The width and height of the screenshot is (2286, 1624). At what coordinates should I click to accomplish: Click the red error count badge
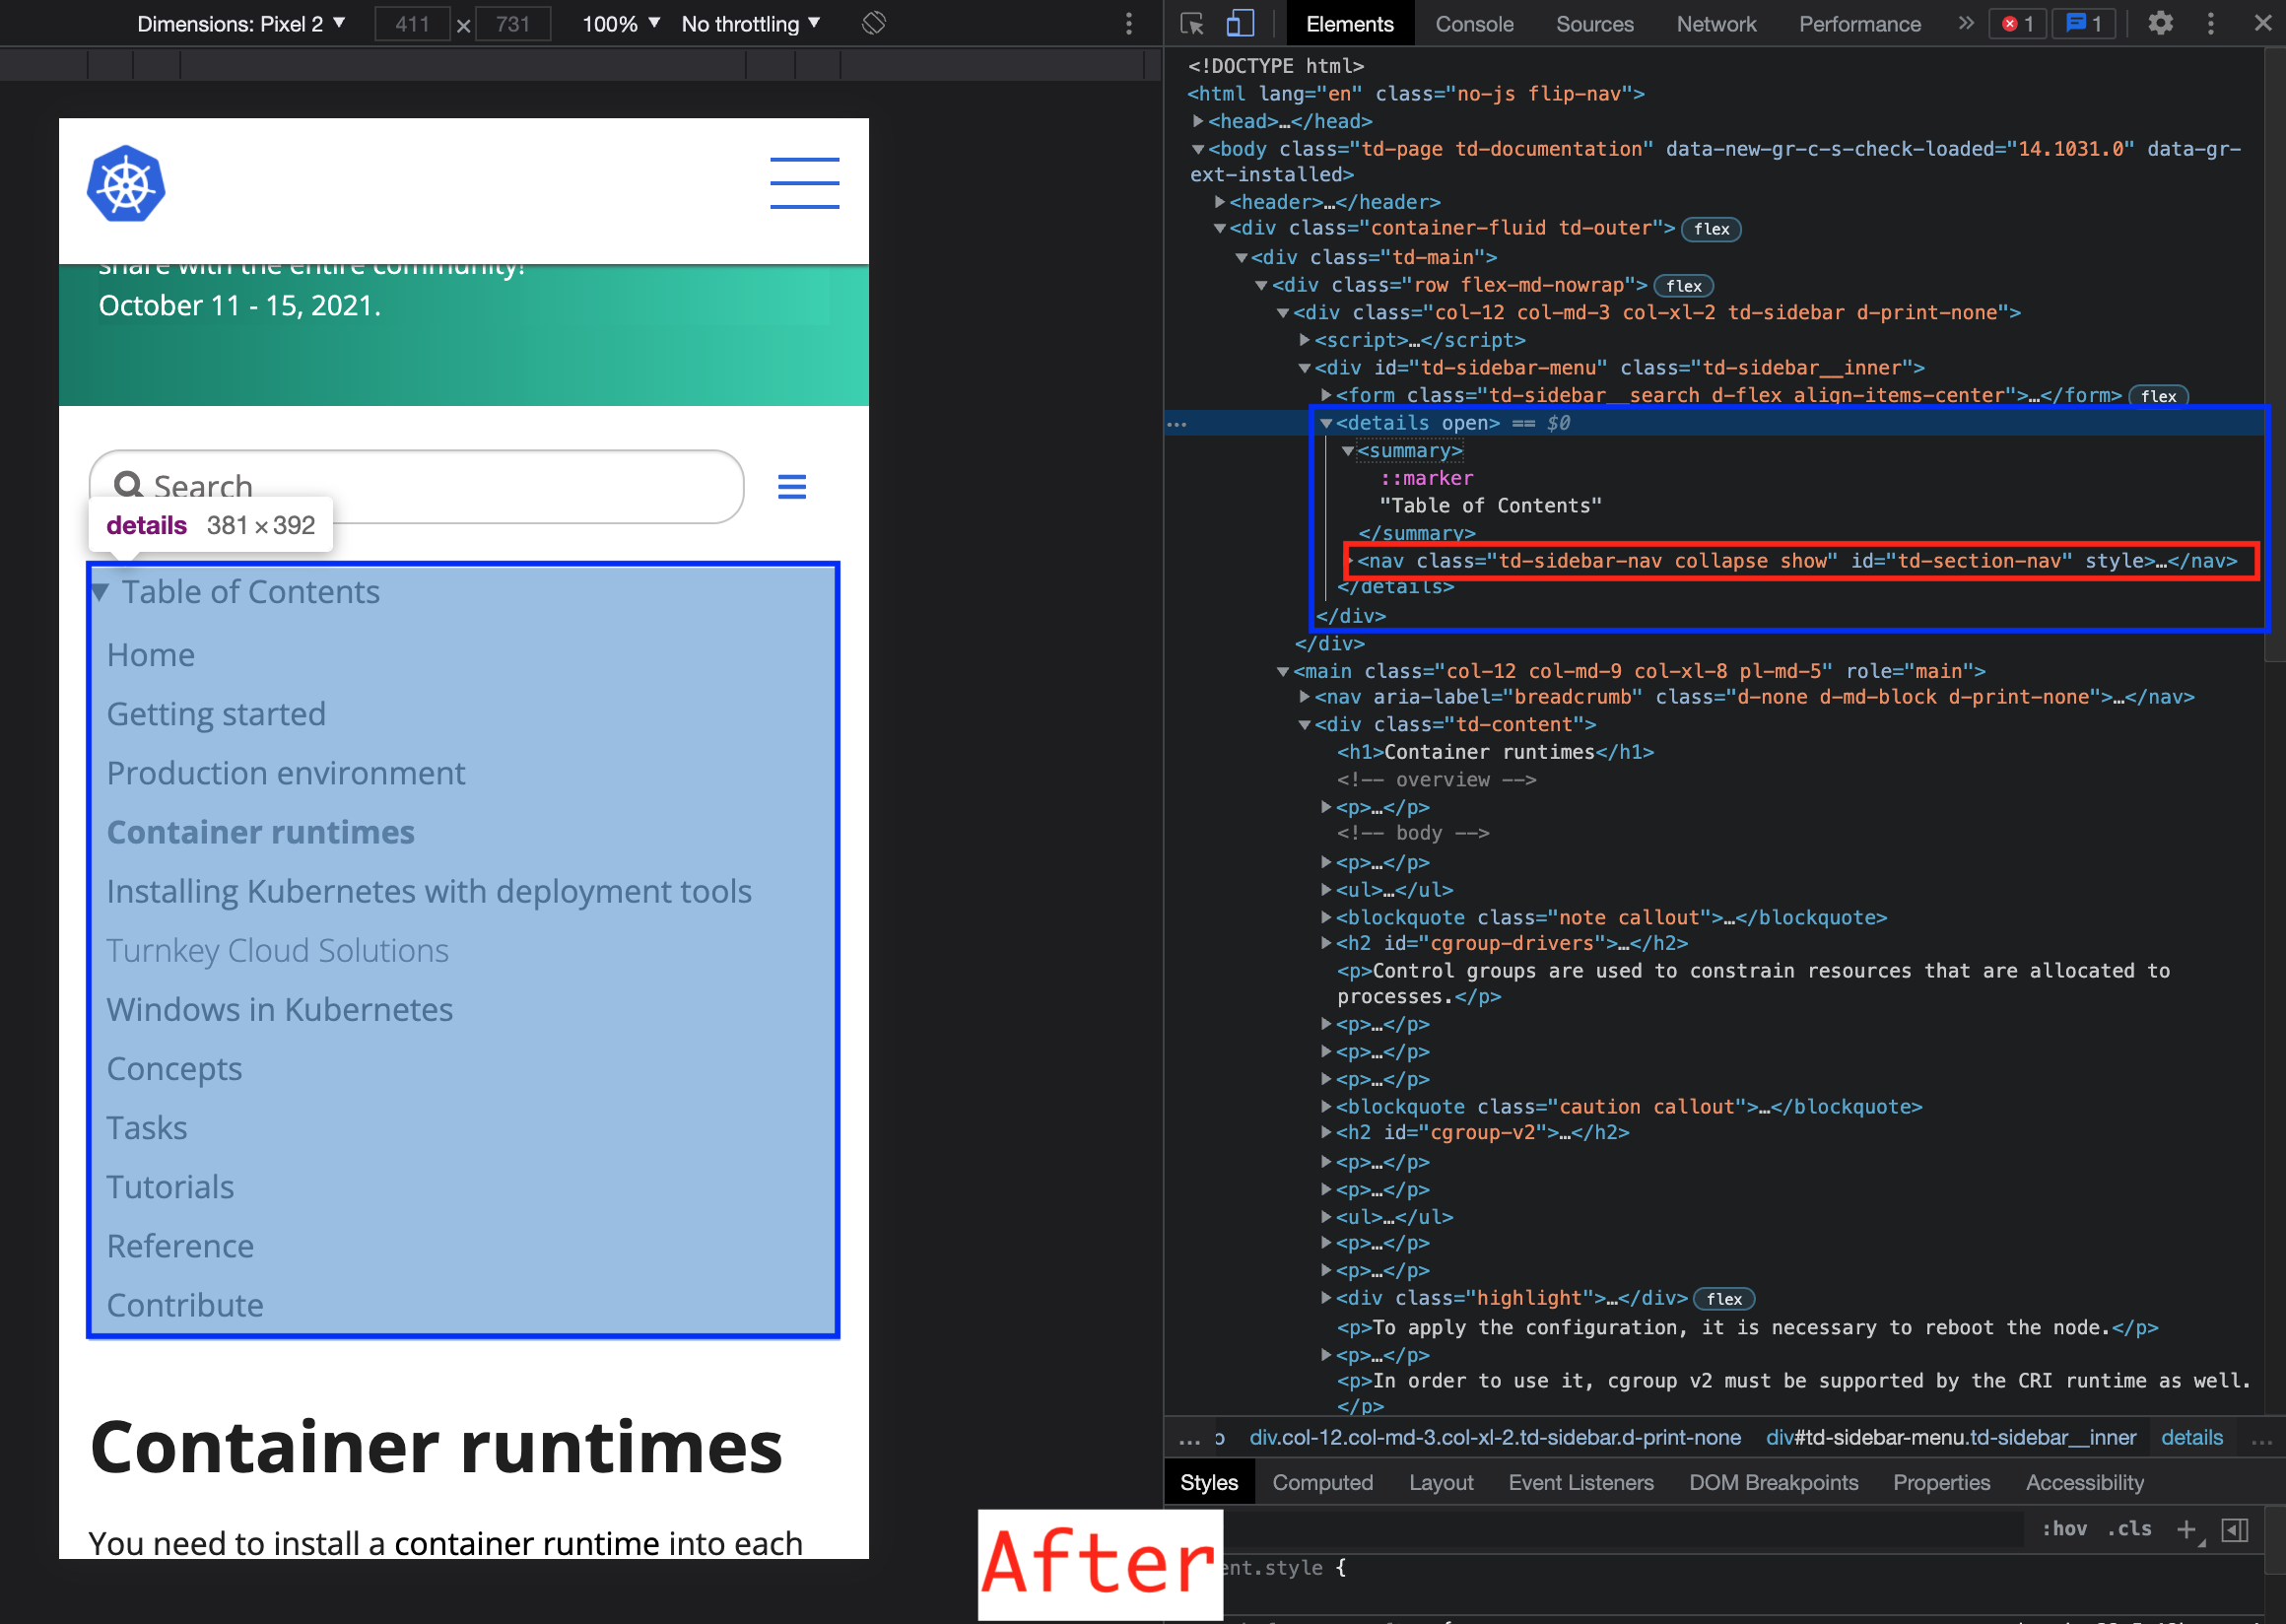coord(2017,24)
